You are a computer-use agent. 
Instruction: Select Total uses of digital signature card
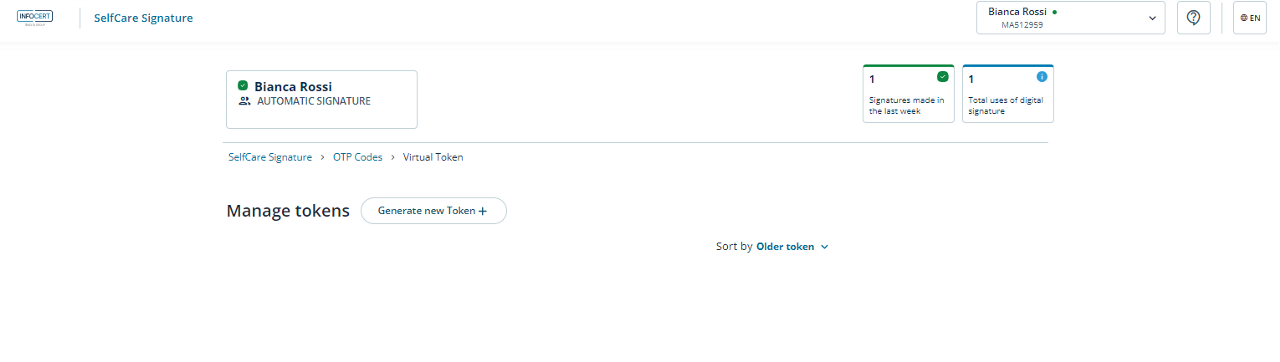coord(1008,93)
